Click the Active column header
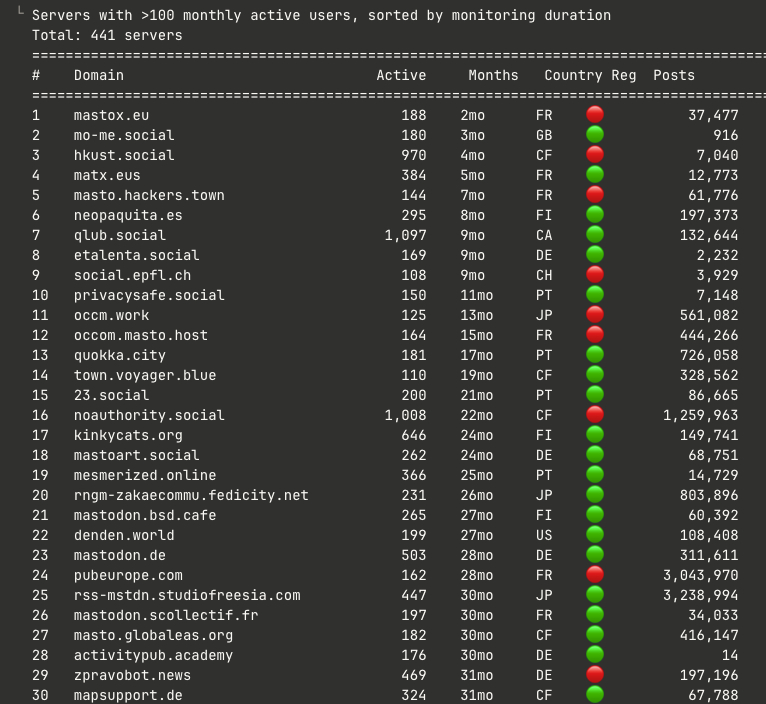 point(401,75)
